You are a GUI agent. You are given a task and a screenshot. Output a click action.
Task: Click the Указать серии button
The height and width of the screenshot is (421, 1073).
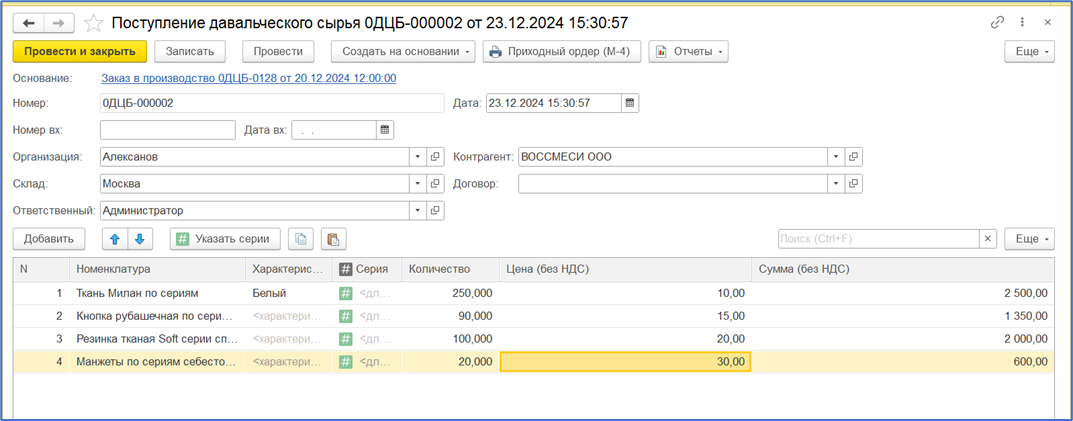[225, 239]
